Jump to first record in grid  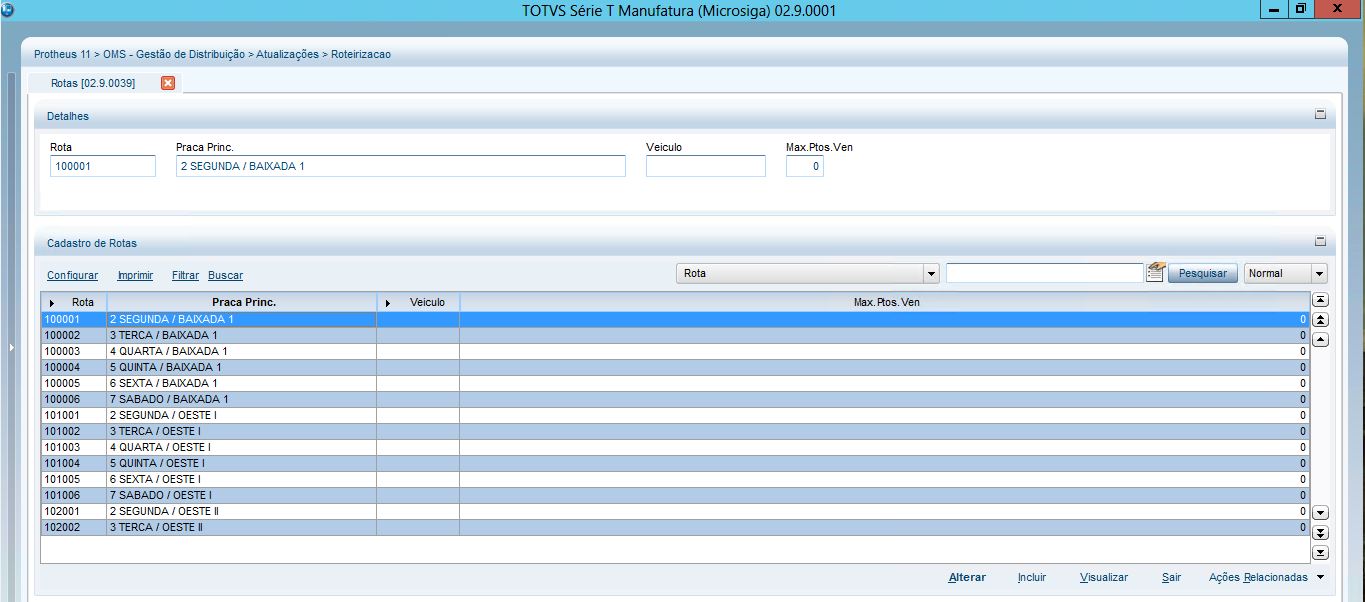tap(1320, 299)
